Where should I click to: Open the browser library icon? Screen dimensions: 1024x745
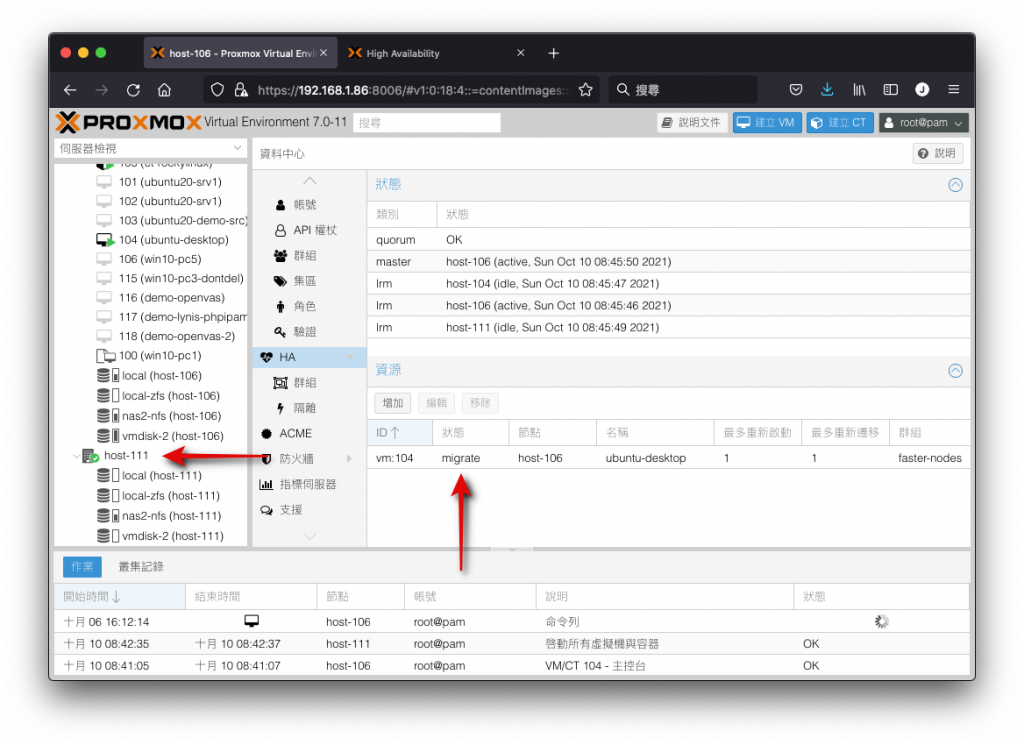click(x=859, y=89)
